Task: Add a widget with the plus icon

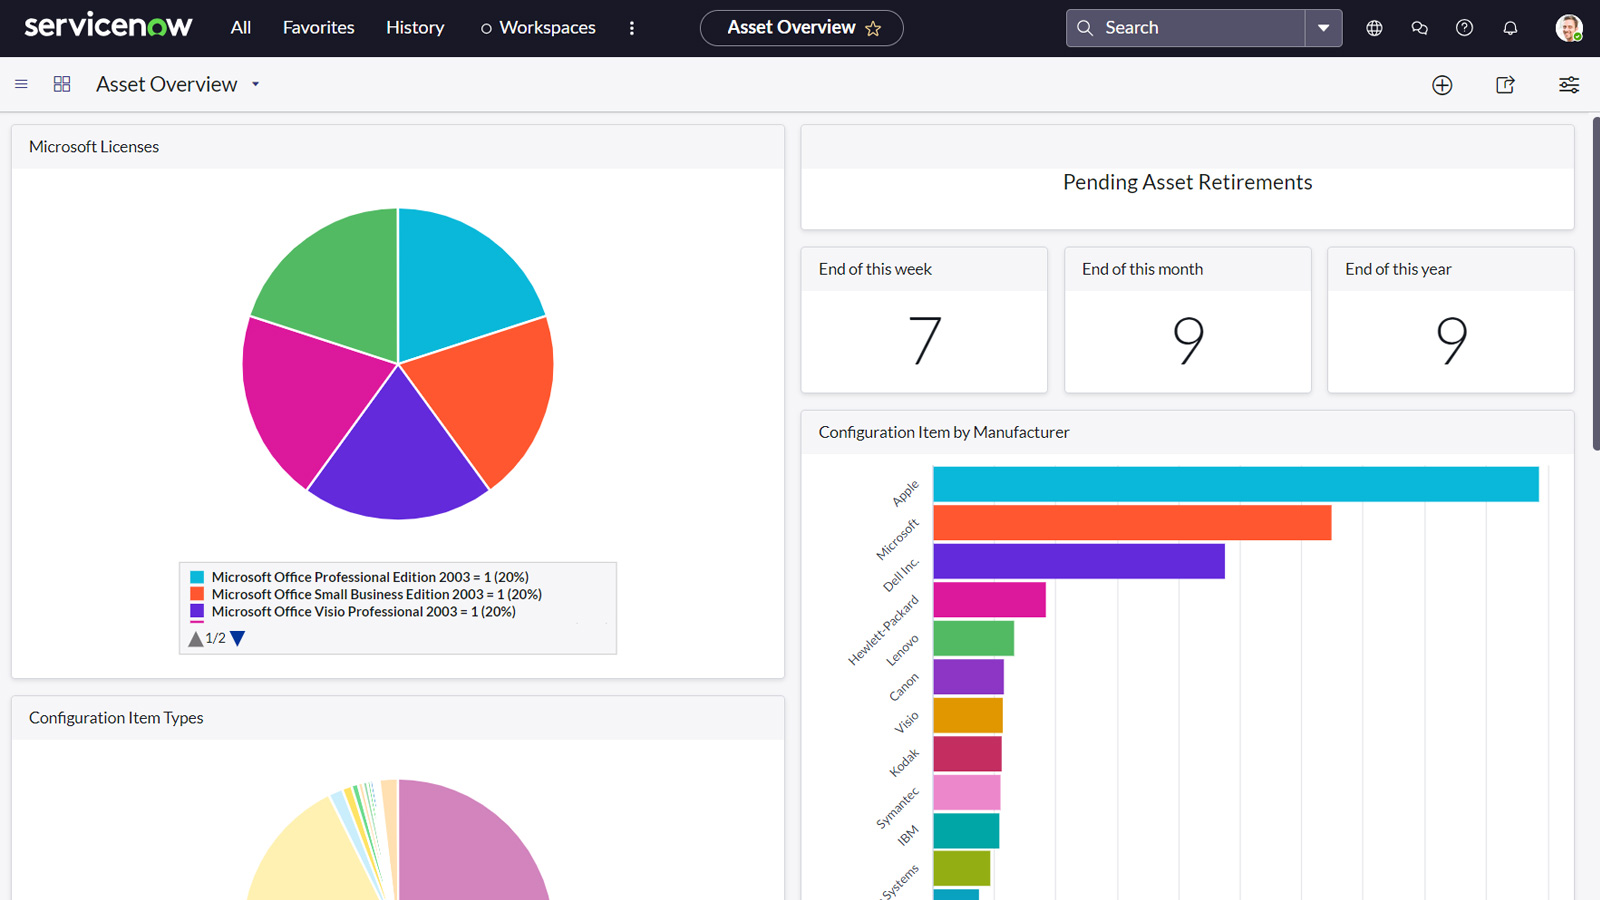Action: tap(1442, 85)
